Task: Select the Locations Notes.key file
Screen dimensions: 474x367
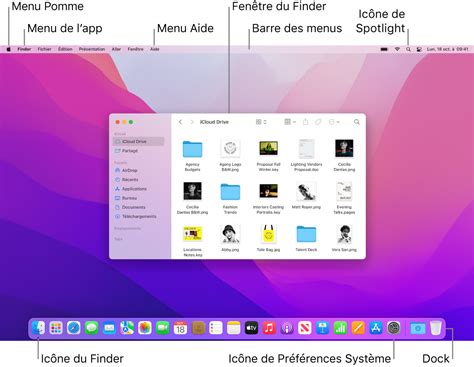Action: (x=192, y=234)
